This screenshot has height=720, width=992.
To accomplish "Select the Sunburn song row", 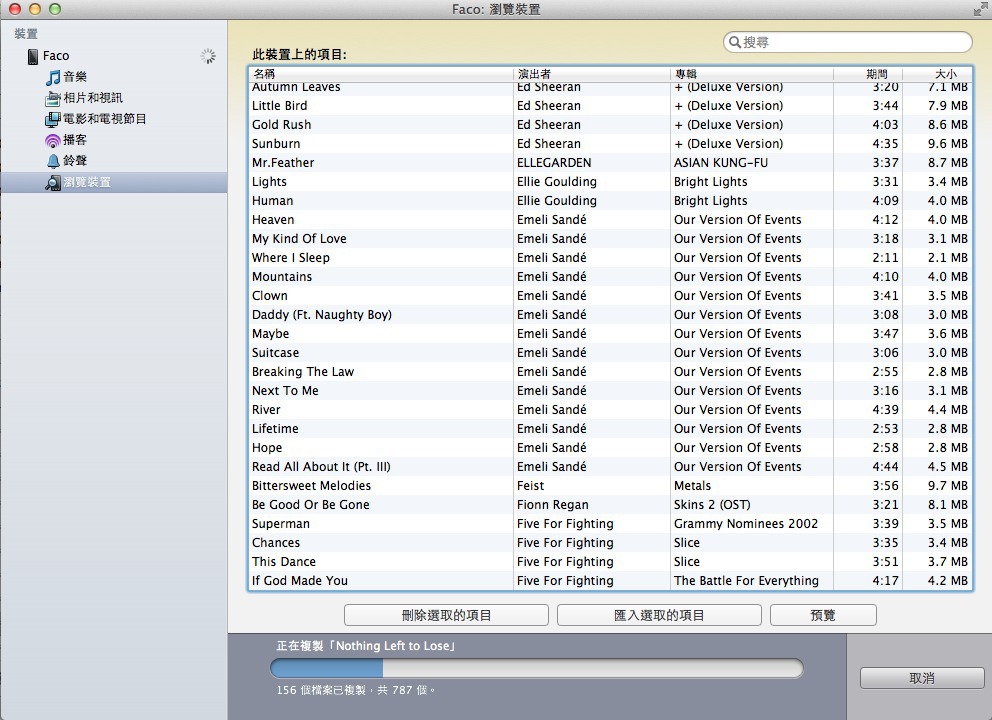I will point(611,144).
